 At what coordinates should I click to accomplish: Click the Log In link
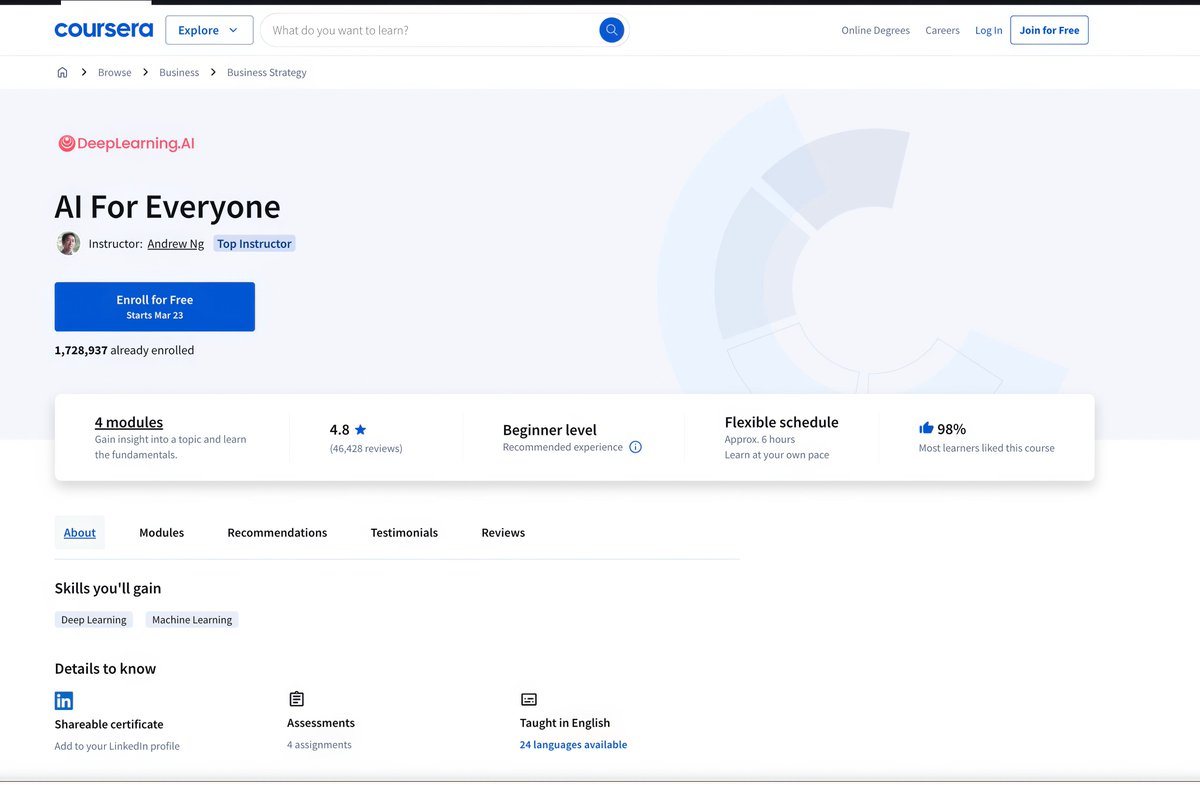988,30
